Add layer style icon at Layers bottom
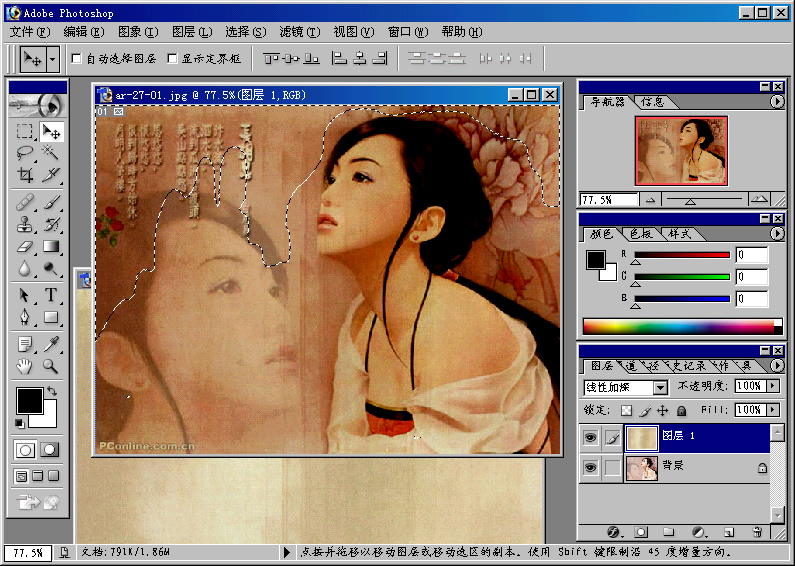The height and width of the screenshot is (566, 795). (614, 532)
